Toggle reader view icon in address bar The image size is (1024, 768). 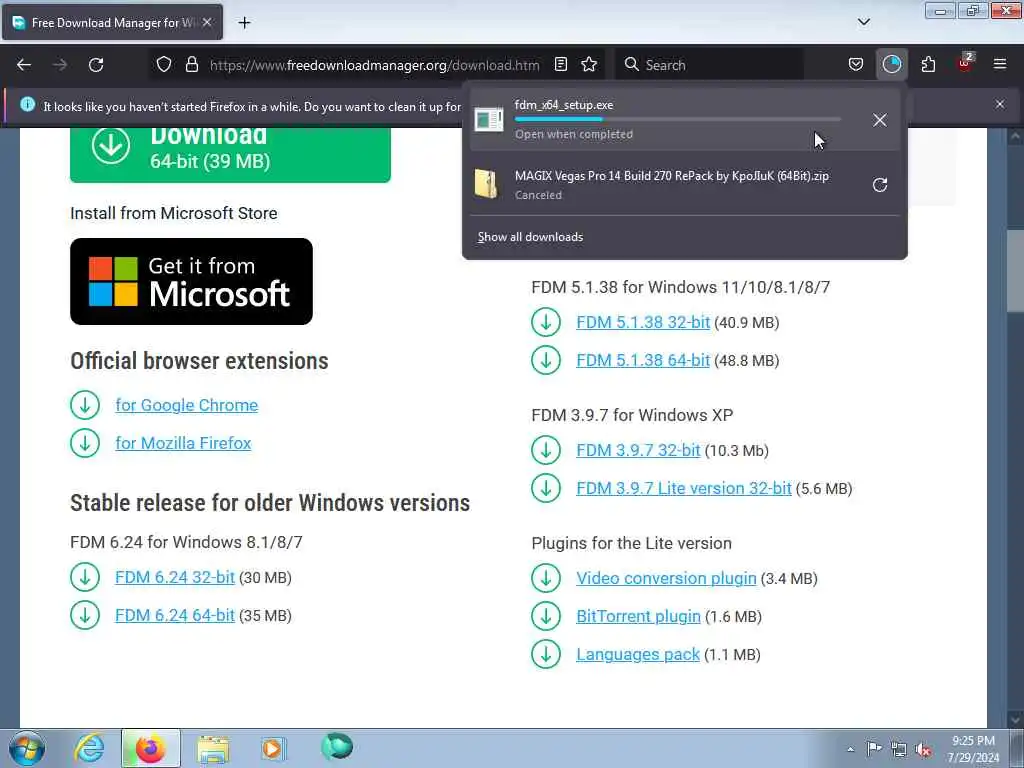[x=560, y=65]
